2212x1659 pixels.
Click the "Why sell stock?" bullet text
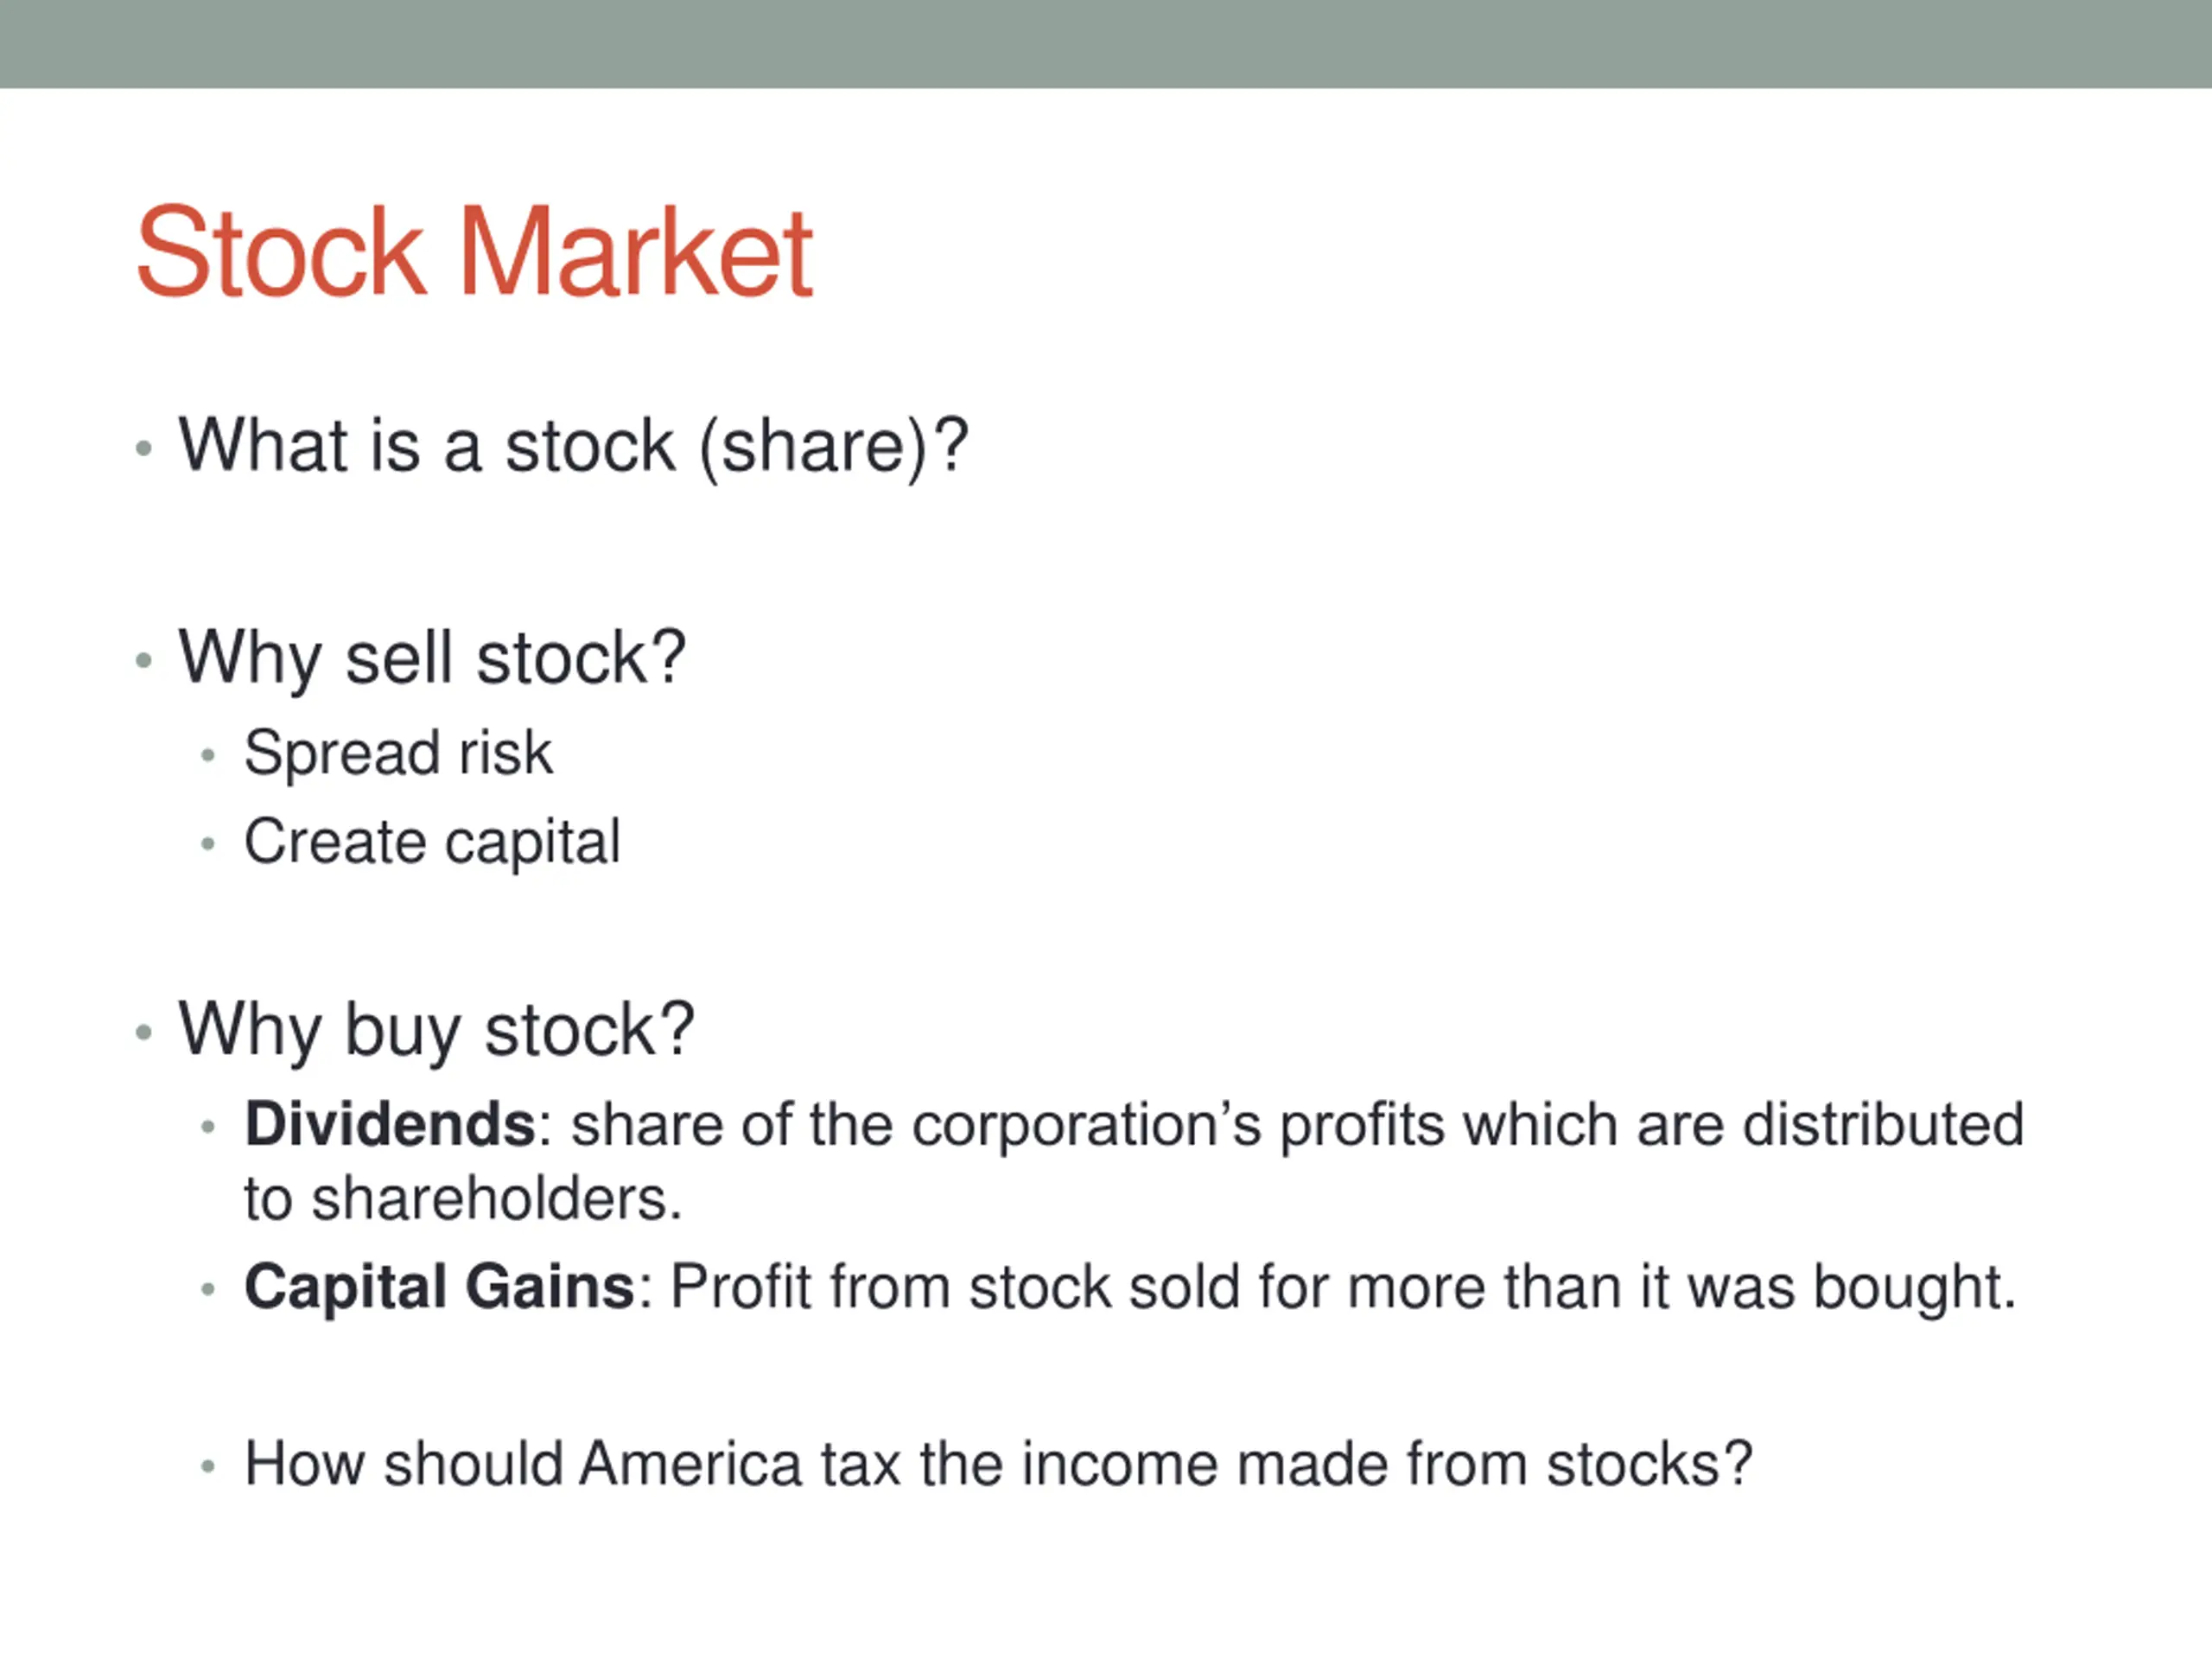pos(432,658)
